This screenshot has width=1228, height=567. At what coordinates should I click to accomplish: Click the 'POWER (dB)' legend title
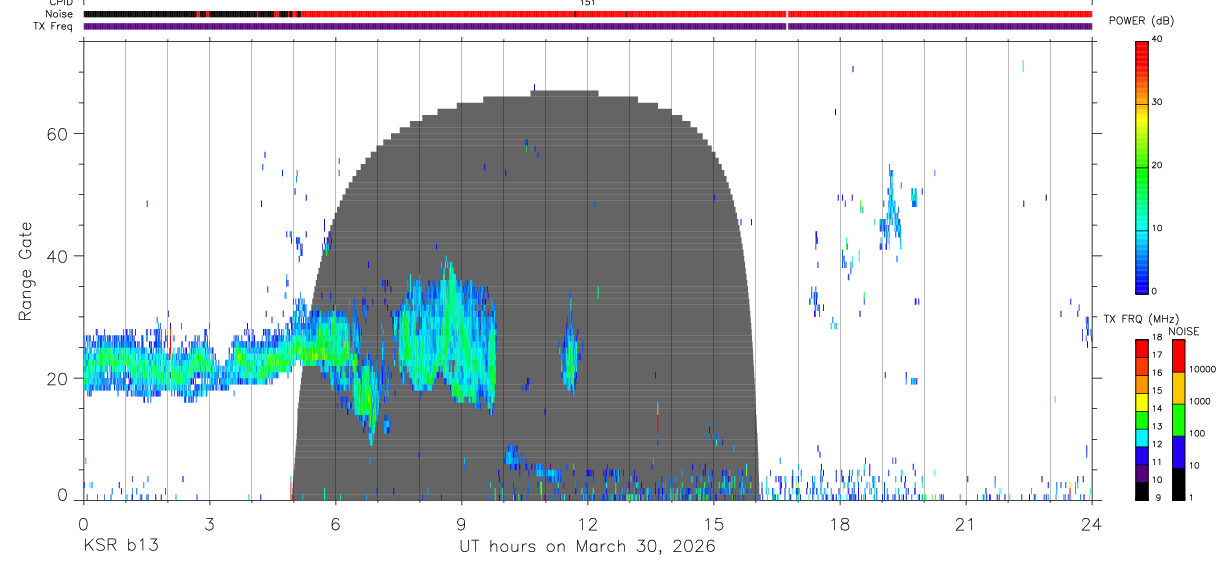pos(1142,21)
